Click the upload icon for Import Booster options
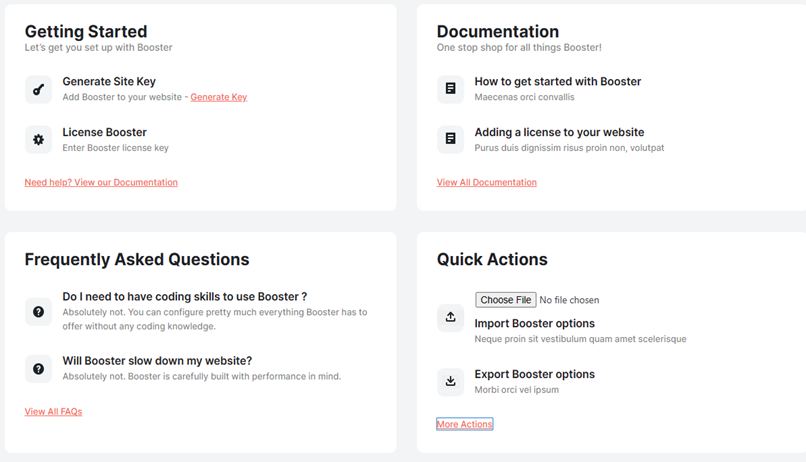The height and width of the screenshot is (462, 806). [x=450, y=318]
